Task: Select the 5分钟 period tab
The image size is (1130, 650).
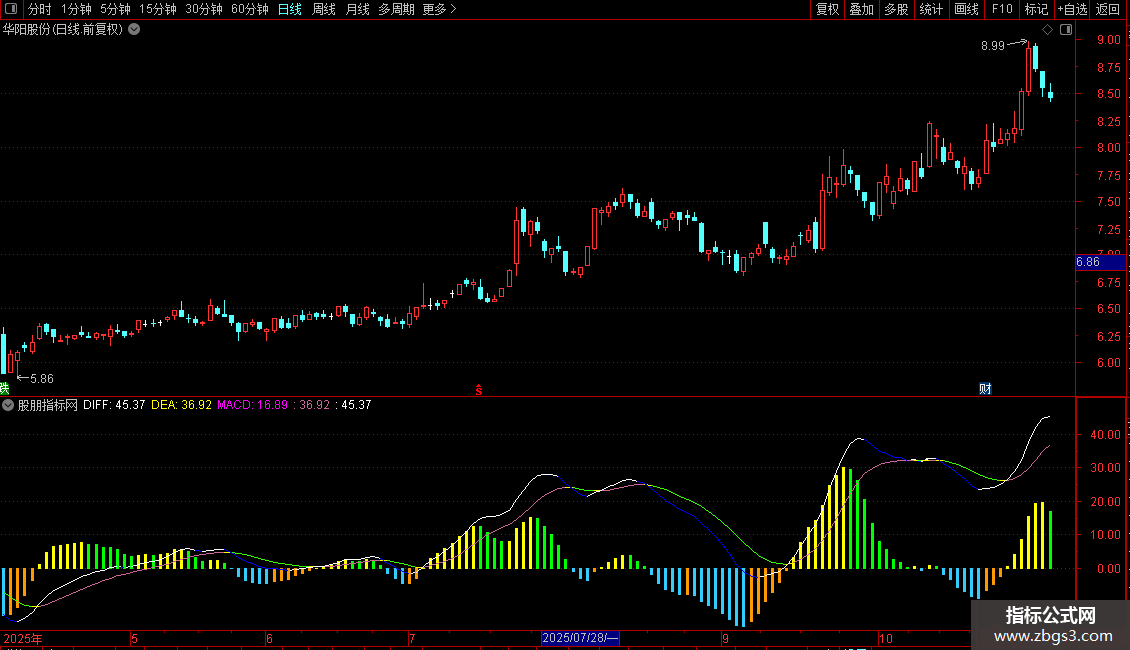Action: 115,9
